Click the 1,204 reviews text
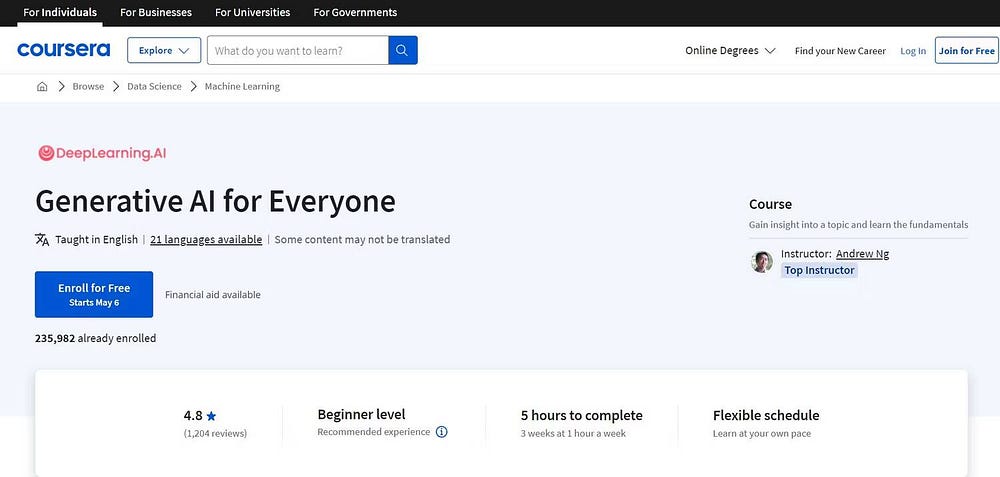This screenshot has width=1000, height=477. [x=215, y=434]
